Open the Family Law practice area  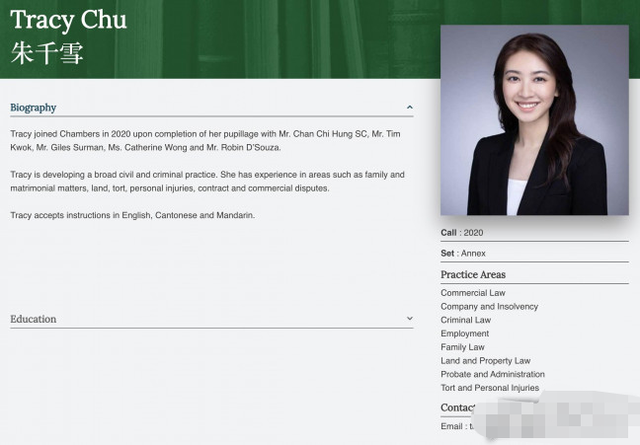point(462,347)
